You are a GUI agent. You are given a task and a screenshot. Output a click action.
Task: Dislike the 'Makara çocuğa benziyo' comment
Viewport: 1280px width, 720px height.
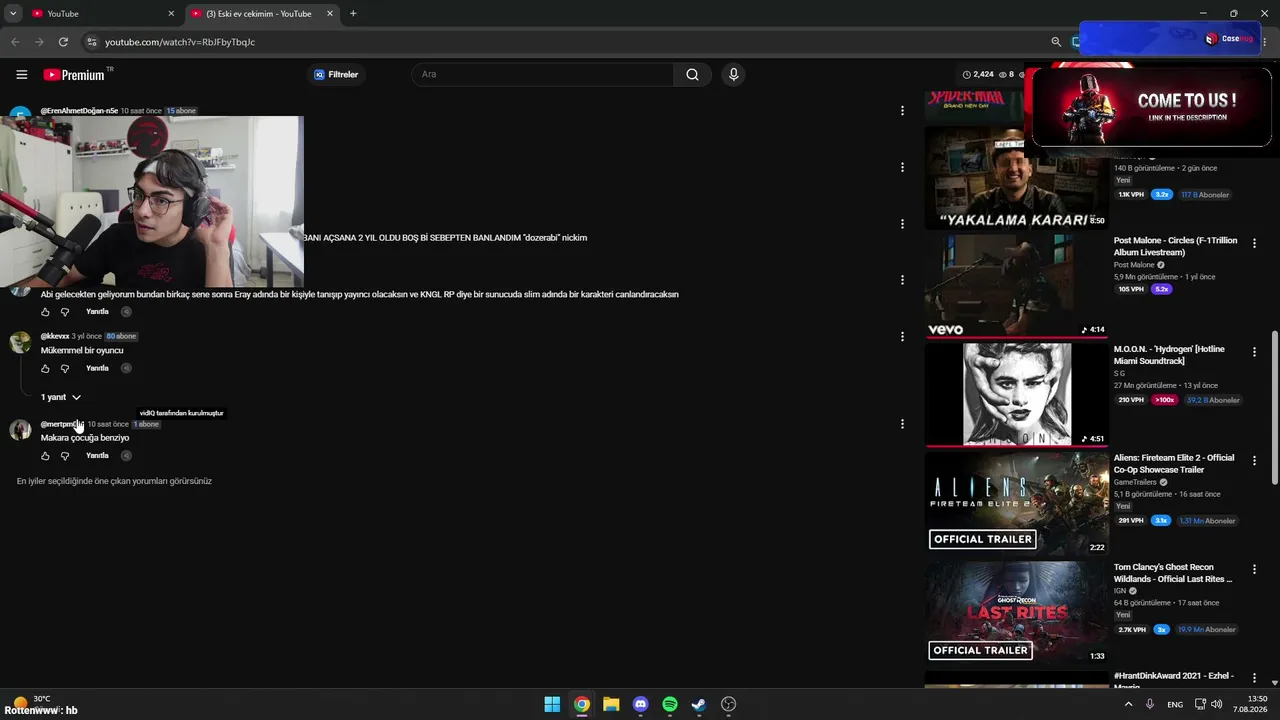tap(65, 456)
